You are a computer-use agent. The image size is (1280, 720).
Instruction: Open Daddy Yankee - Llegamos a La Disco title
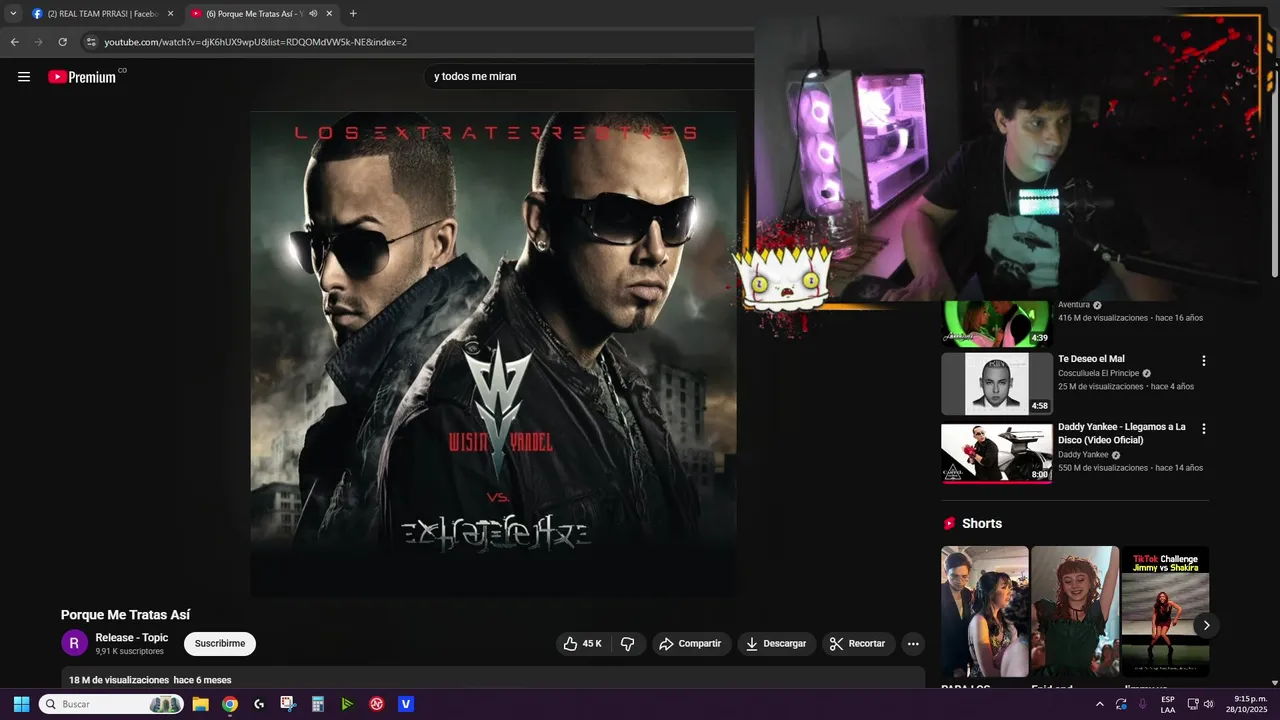(x=1122, y=433)
